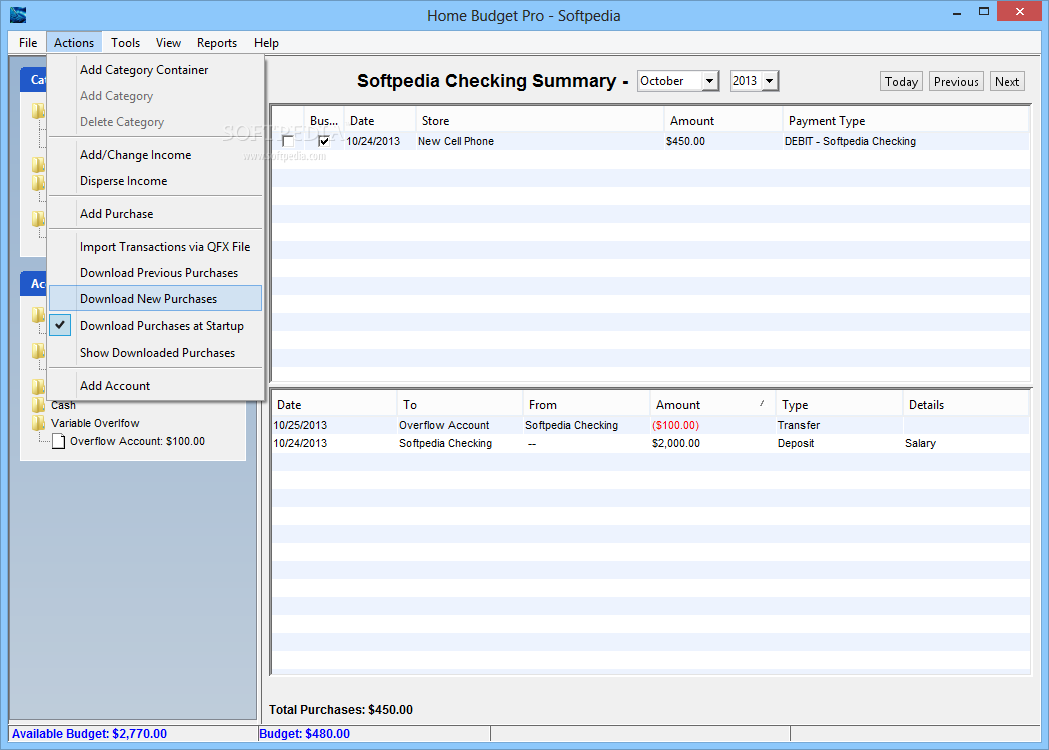Sort purchases by Store column header
1049x750 pixels.
tap(539, 121)
